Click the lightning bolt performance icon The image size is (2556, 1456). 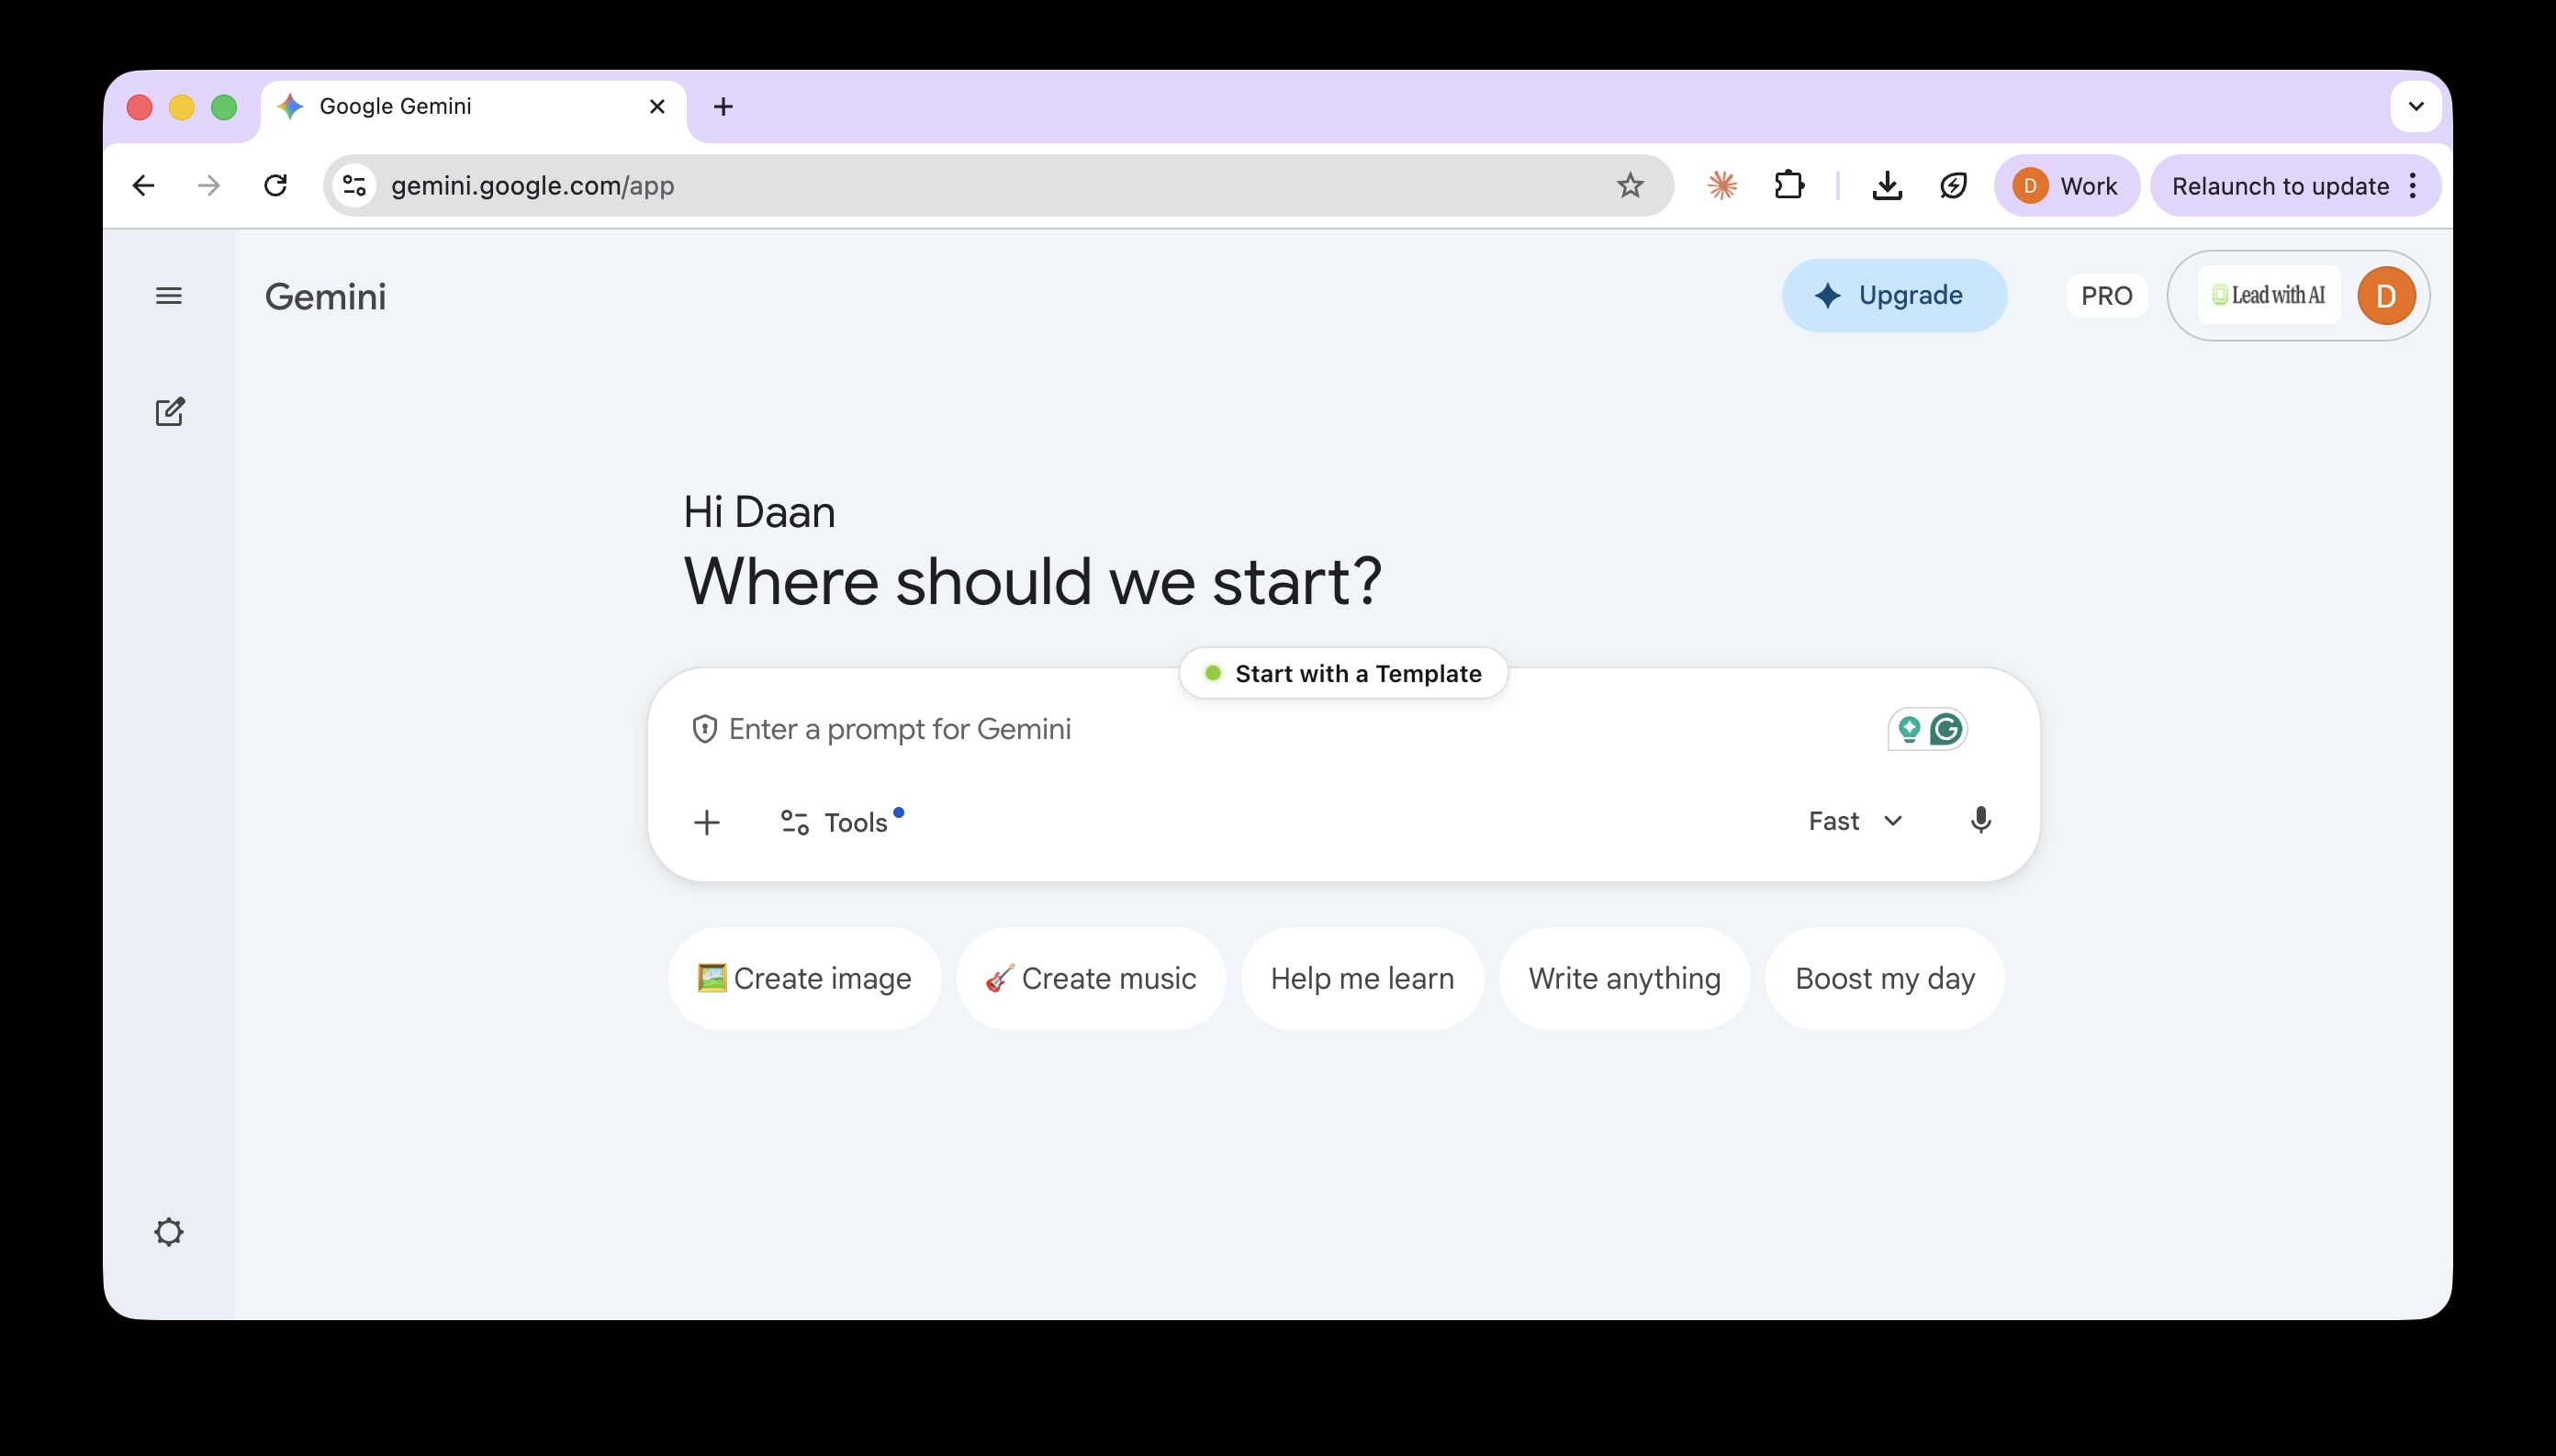pos(1953,185)
